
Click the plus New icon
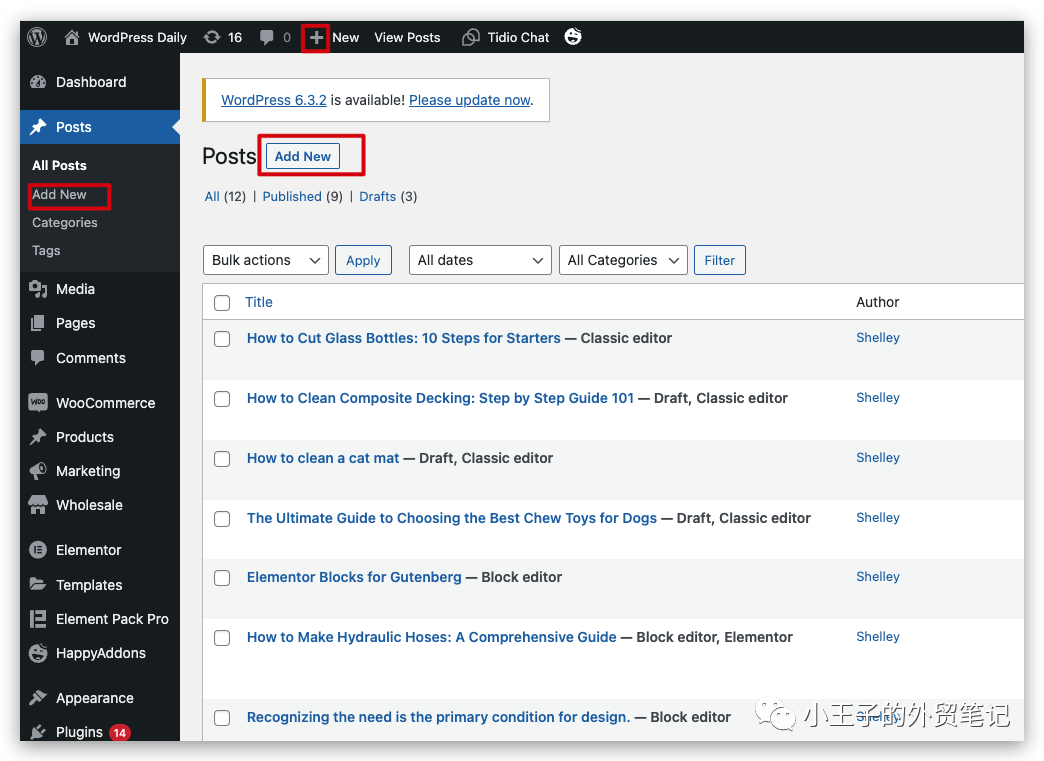click(x=316, y=37)
